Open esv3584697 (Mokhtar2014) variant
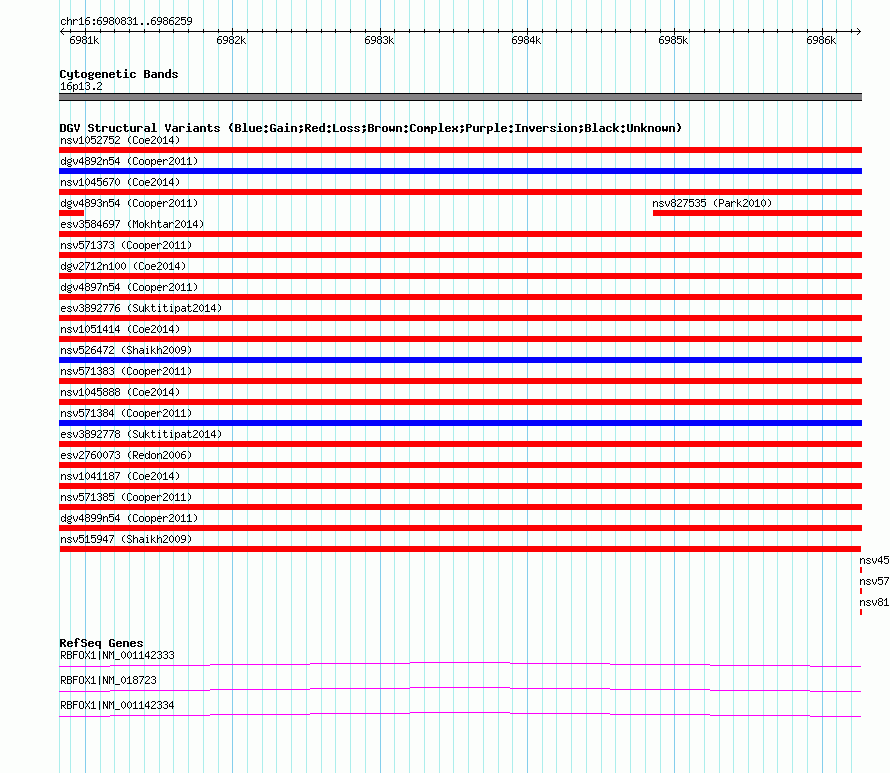 132,224
